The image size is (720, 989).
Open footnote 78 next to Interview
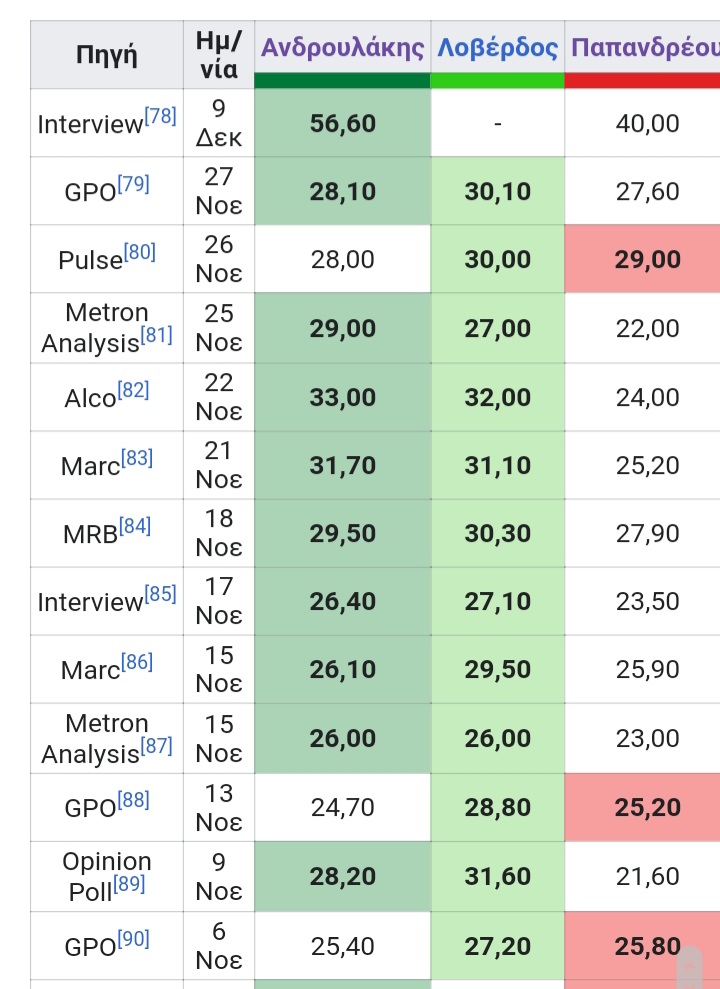(x=160, y=116)
